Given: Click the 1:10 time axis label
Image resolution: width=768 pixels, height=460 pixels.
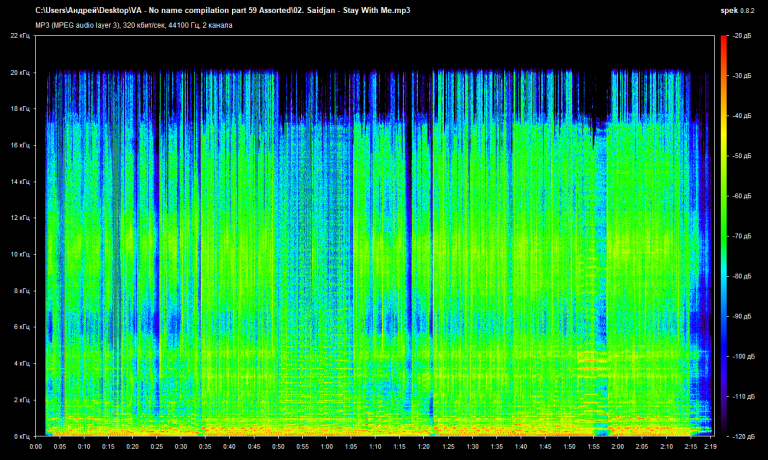Looking at the screenshot, I should pyautogui.click(x=375, y=447).
